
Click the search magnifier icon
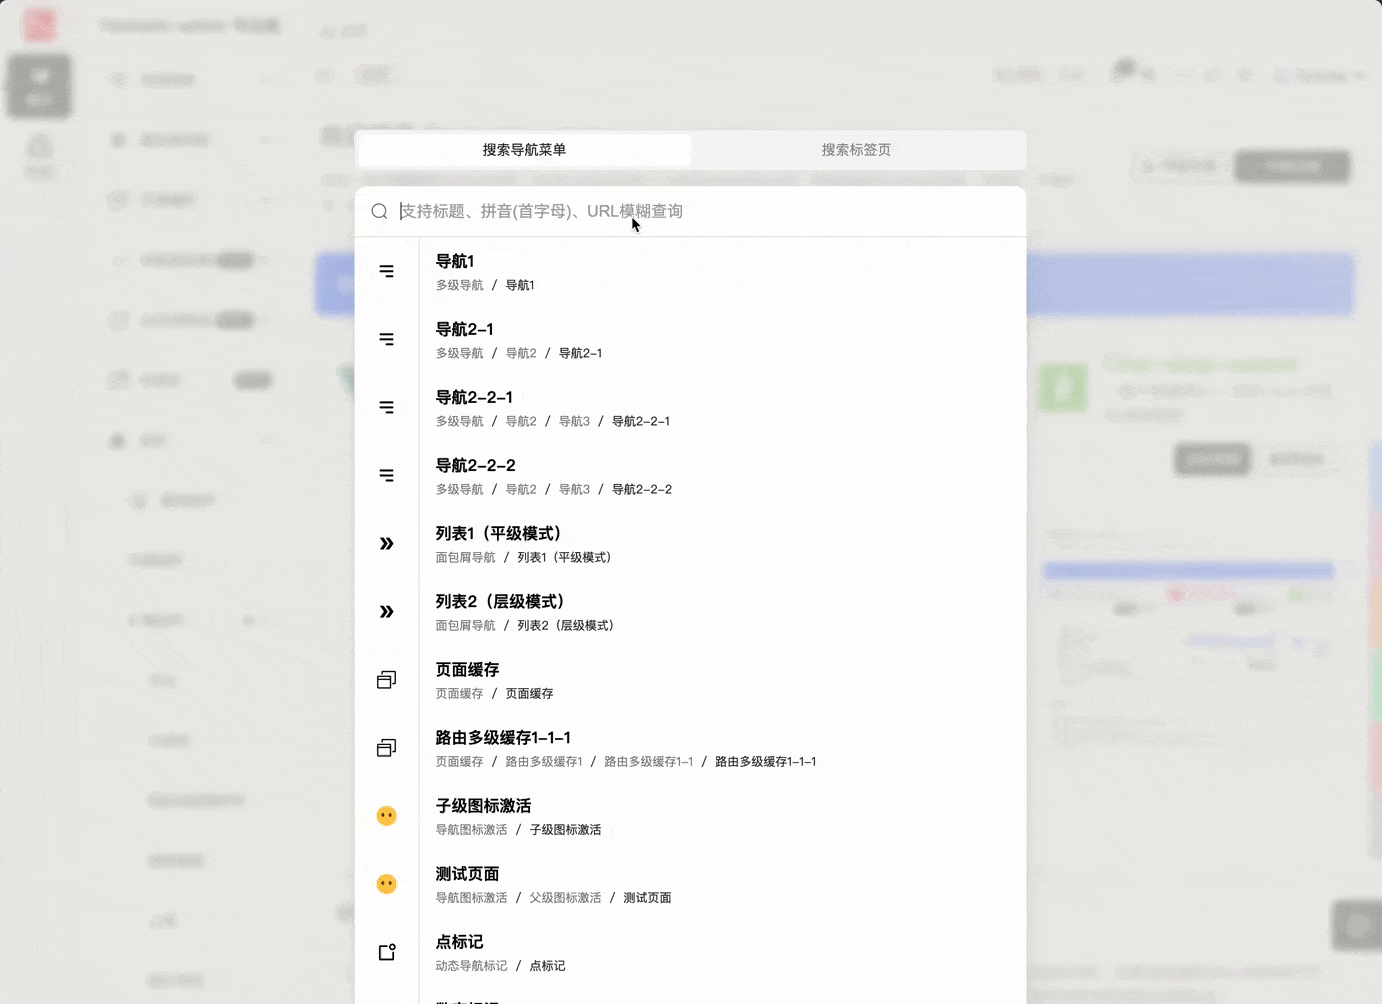point(379,211)
